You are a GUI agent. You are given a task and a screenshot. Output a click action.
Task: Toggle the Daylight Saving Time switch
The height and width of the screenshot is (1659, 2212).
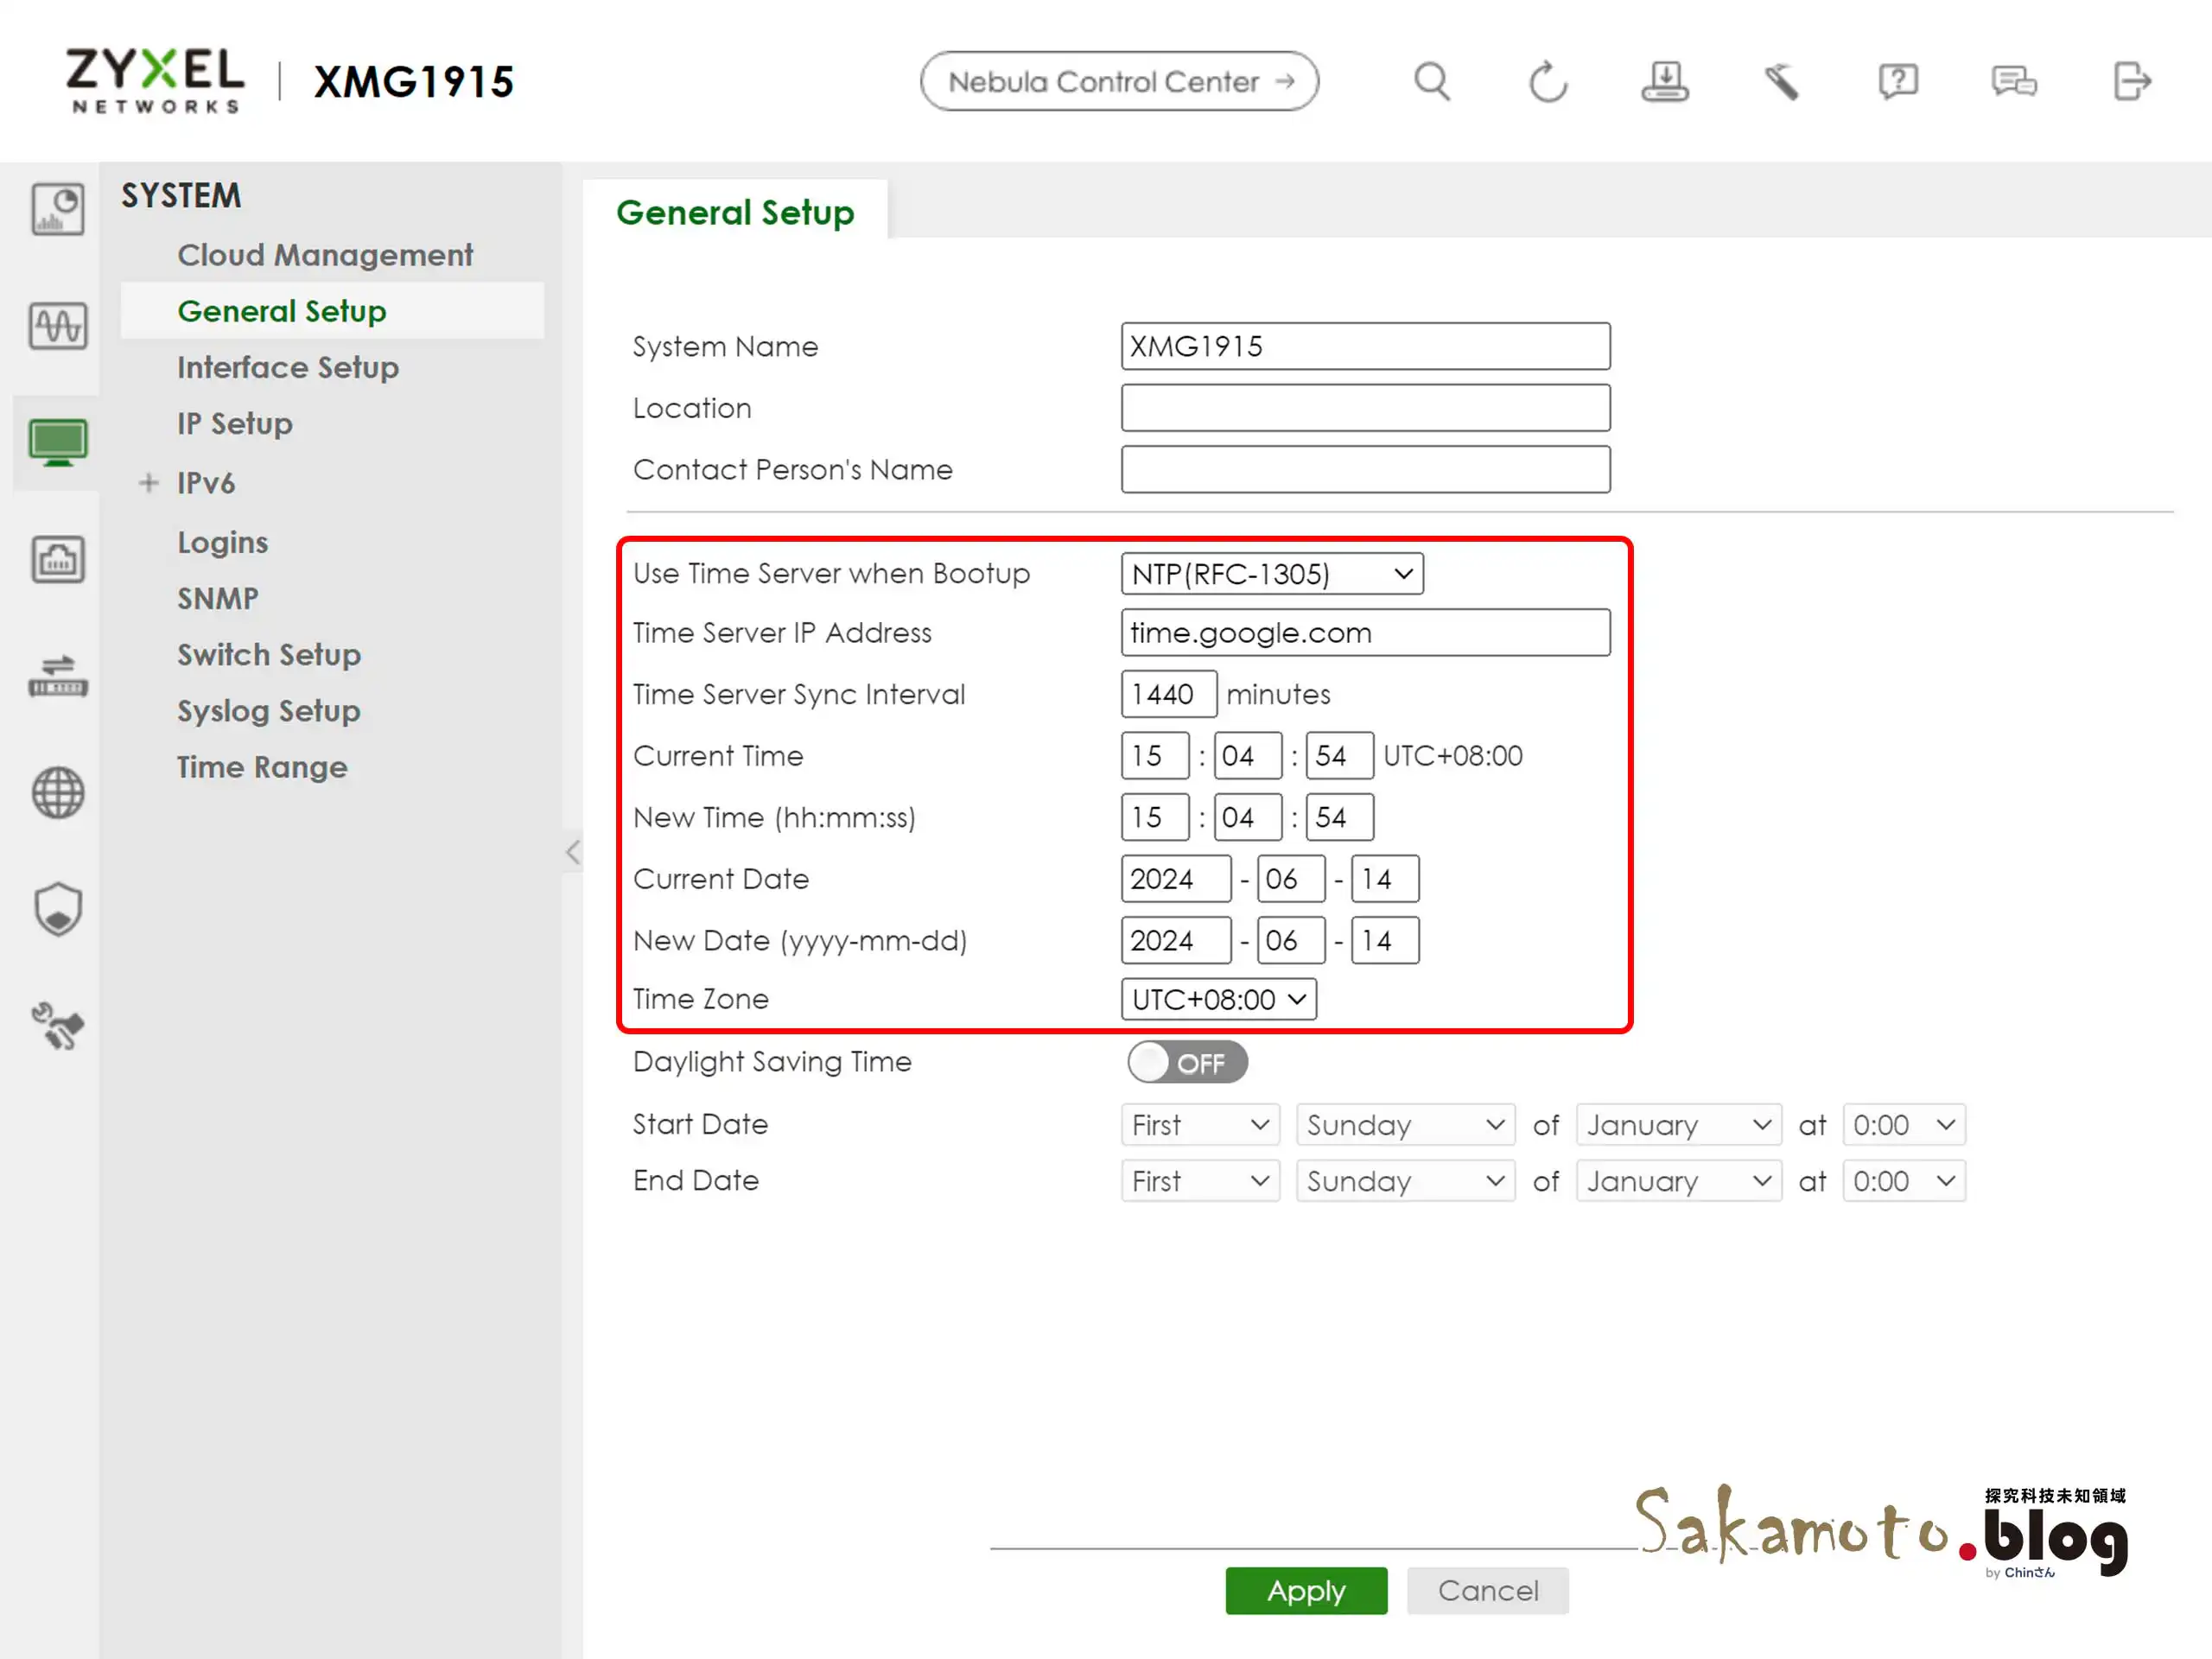(1187, 1062)
